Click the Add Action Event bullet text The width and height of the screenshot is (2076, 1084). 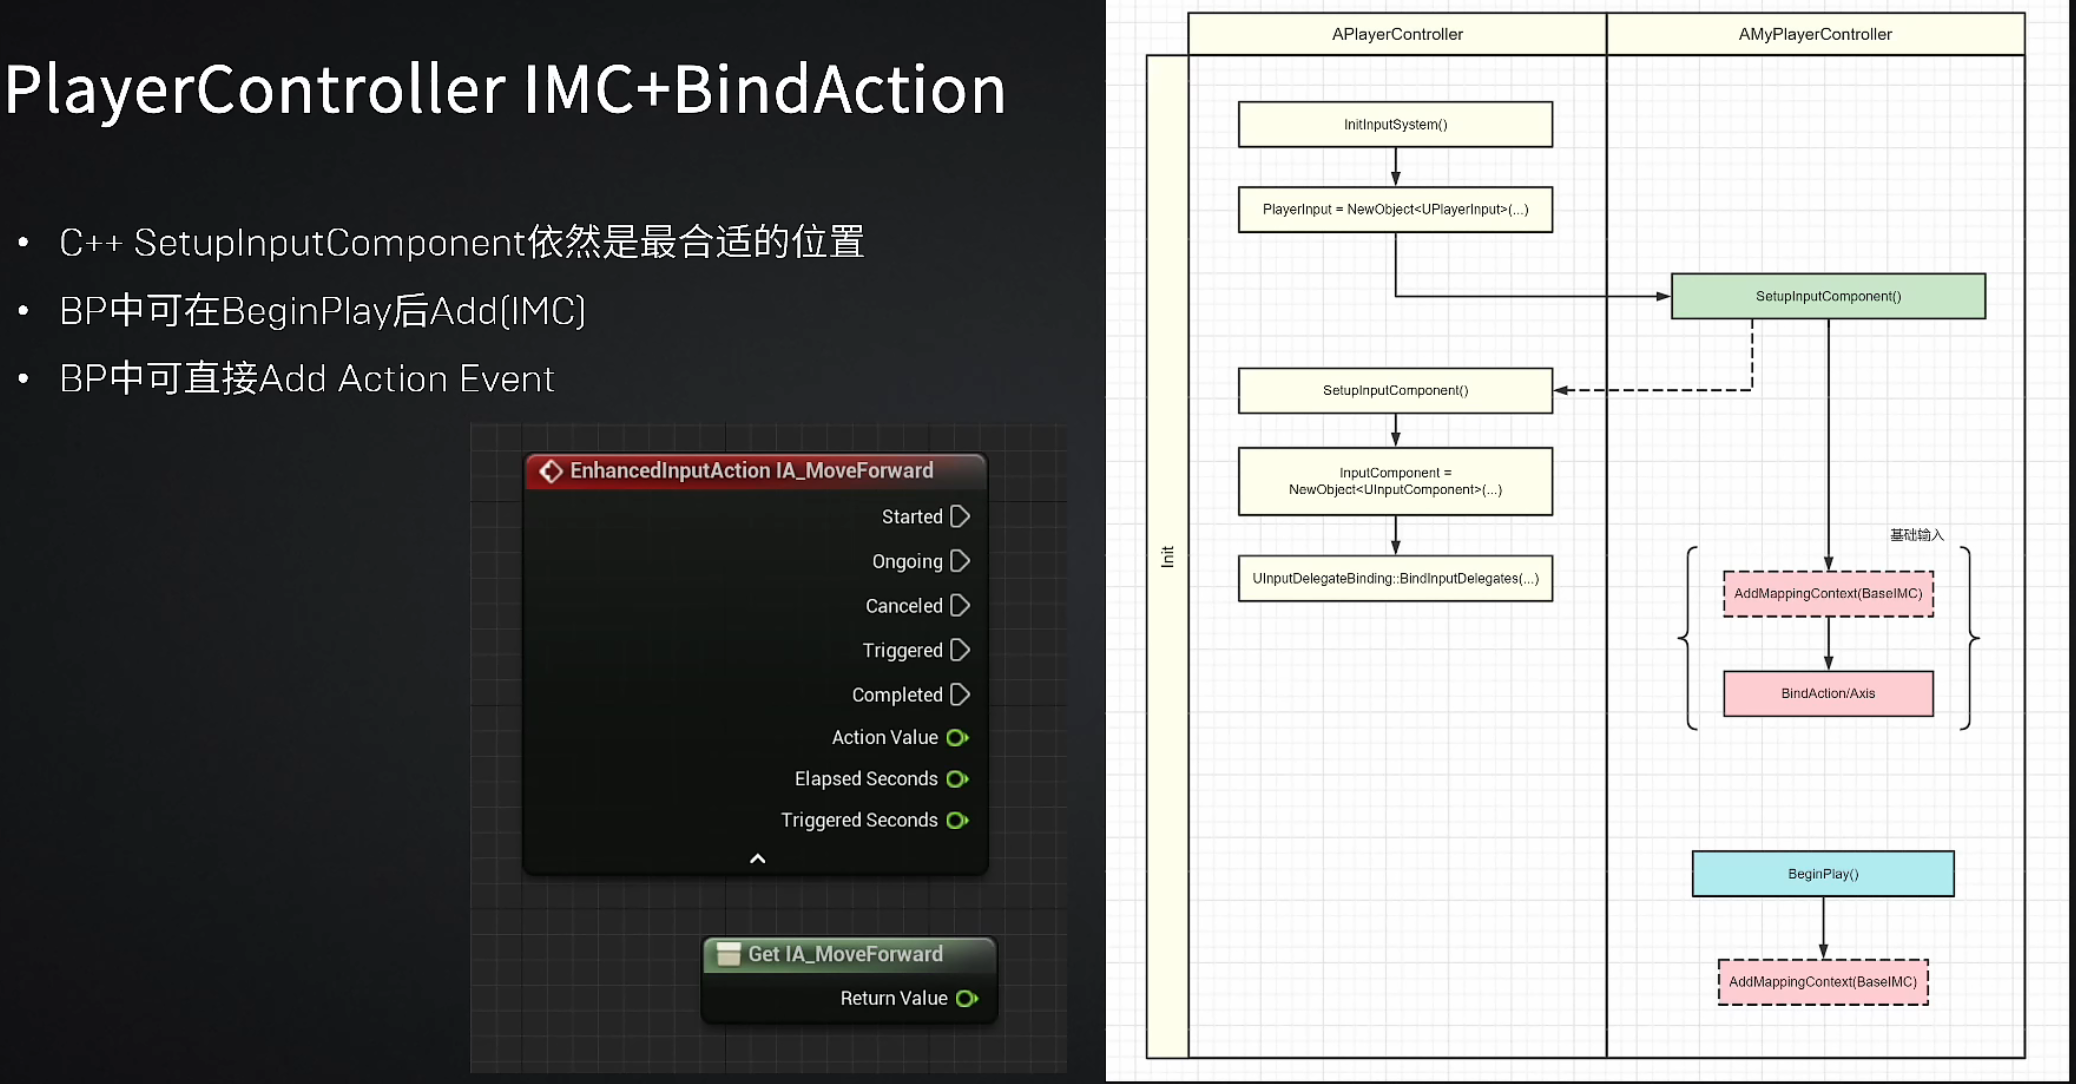[x=306, y=379]
